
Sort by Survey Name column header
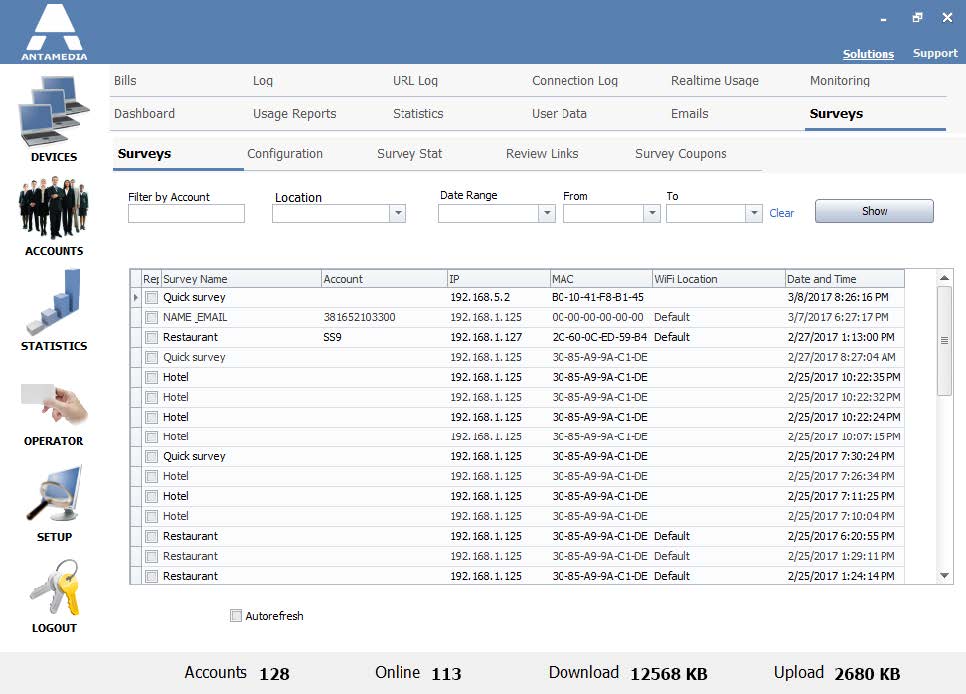tap(241, 279)
